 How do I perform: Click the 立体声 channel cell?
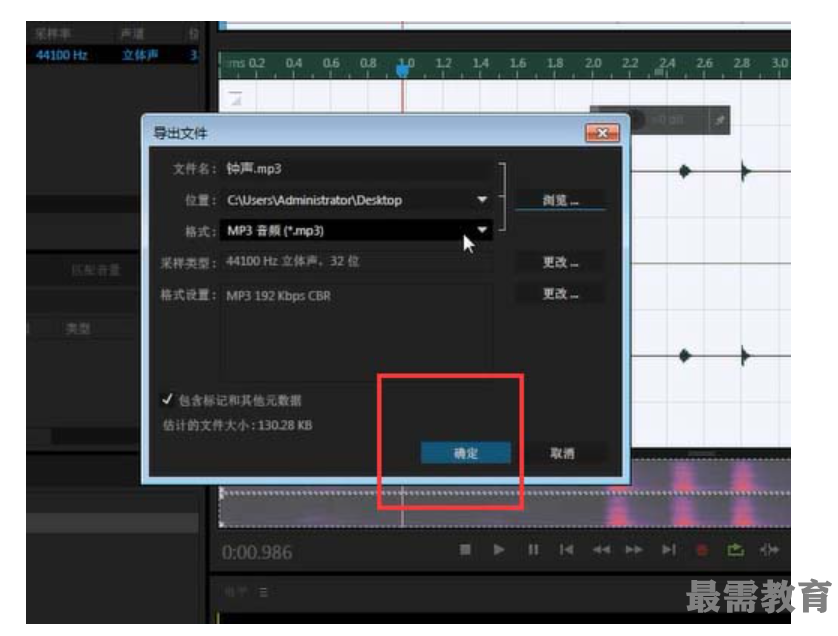[140, 55]
